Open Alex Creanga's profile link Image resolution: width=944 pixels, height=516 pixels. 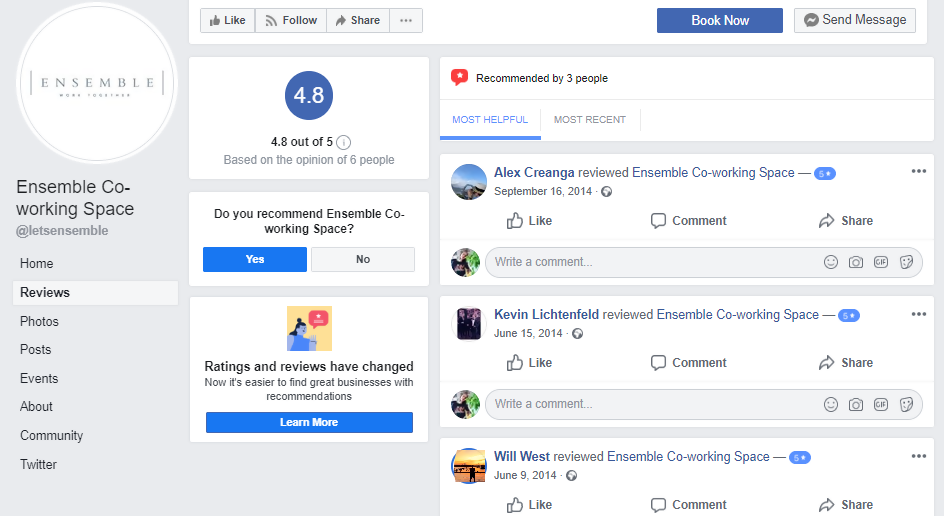(x=534, y=173)
